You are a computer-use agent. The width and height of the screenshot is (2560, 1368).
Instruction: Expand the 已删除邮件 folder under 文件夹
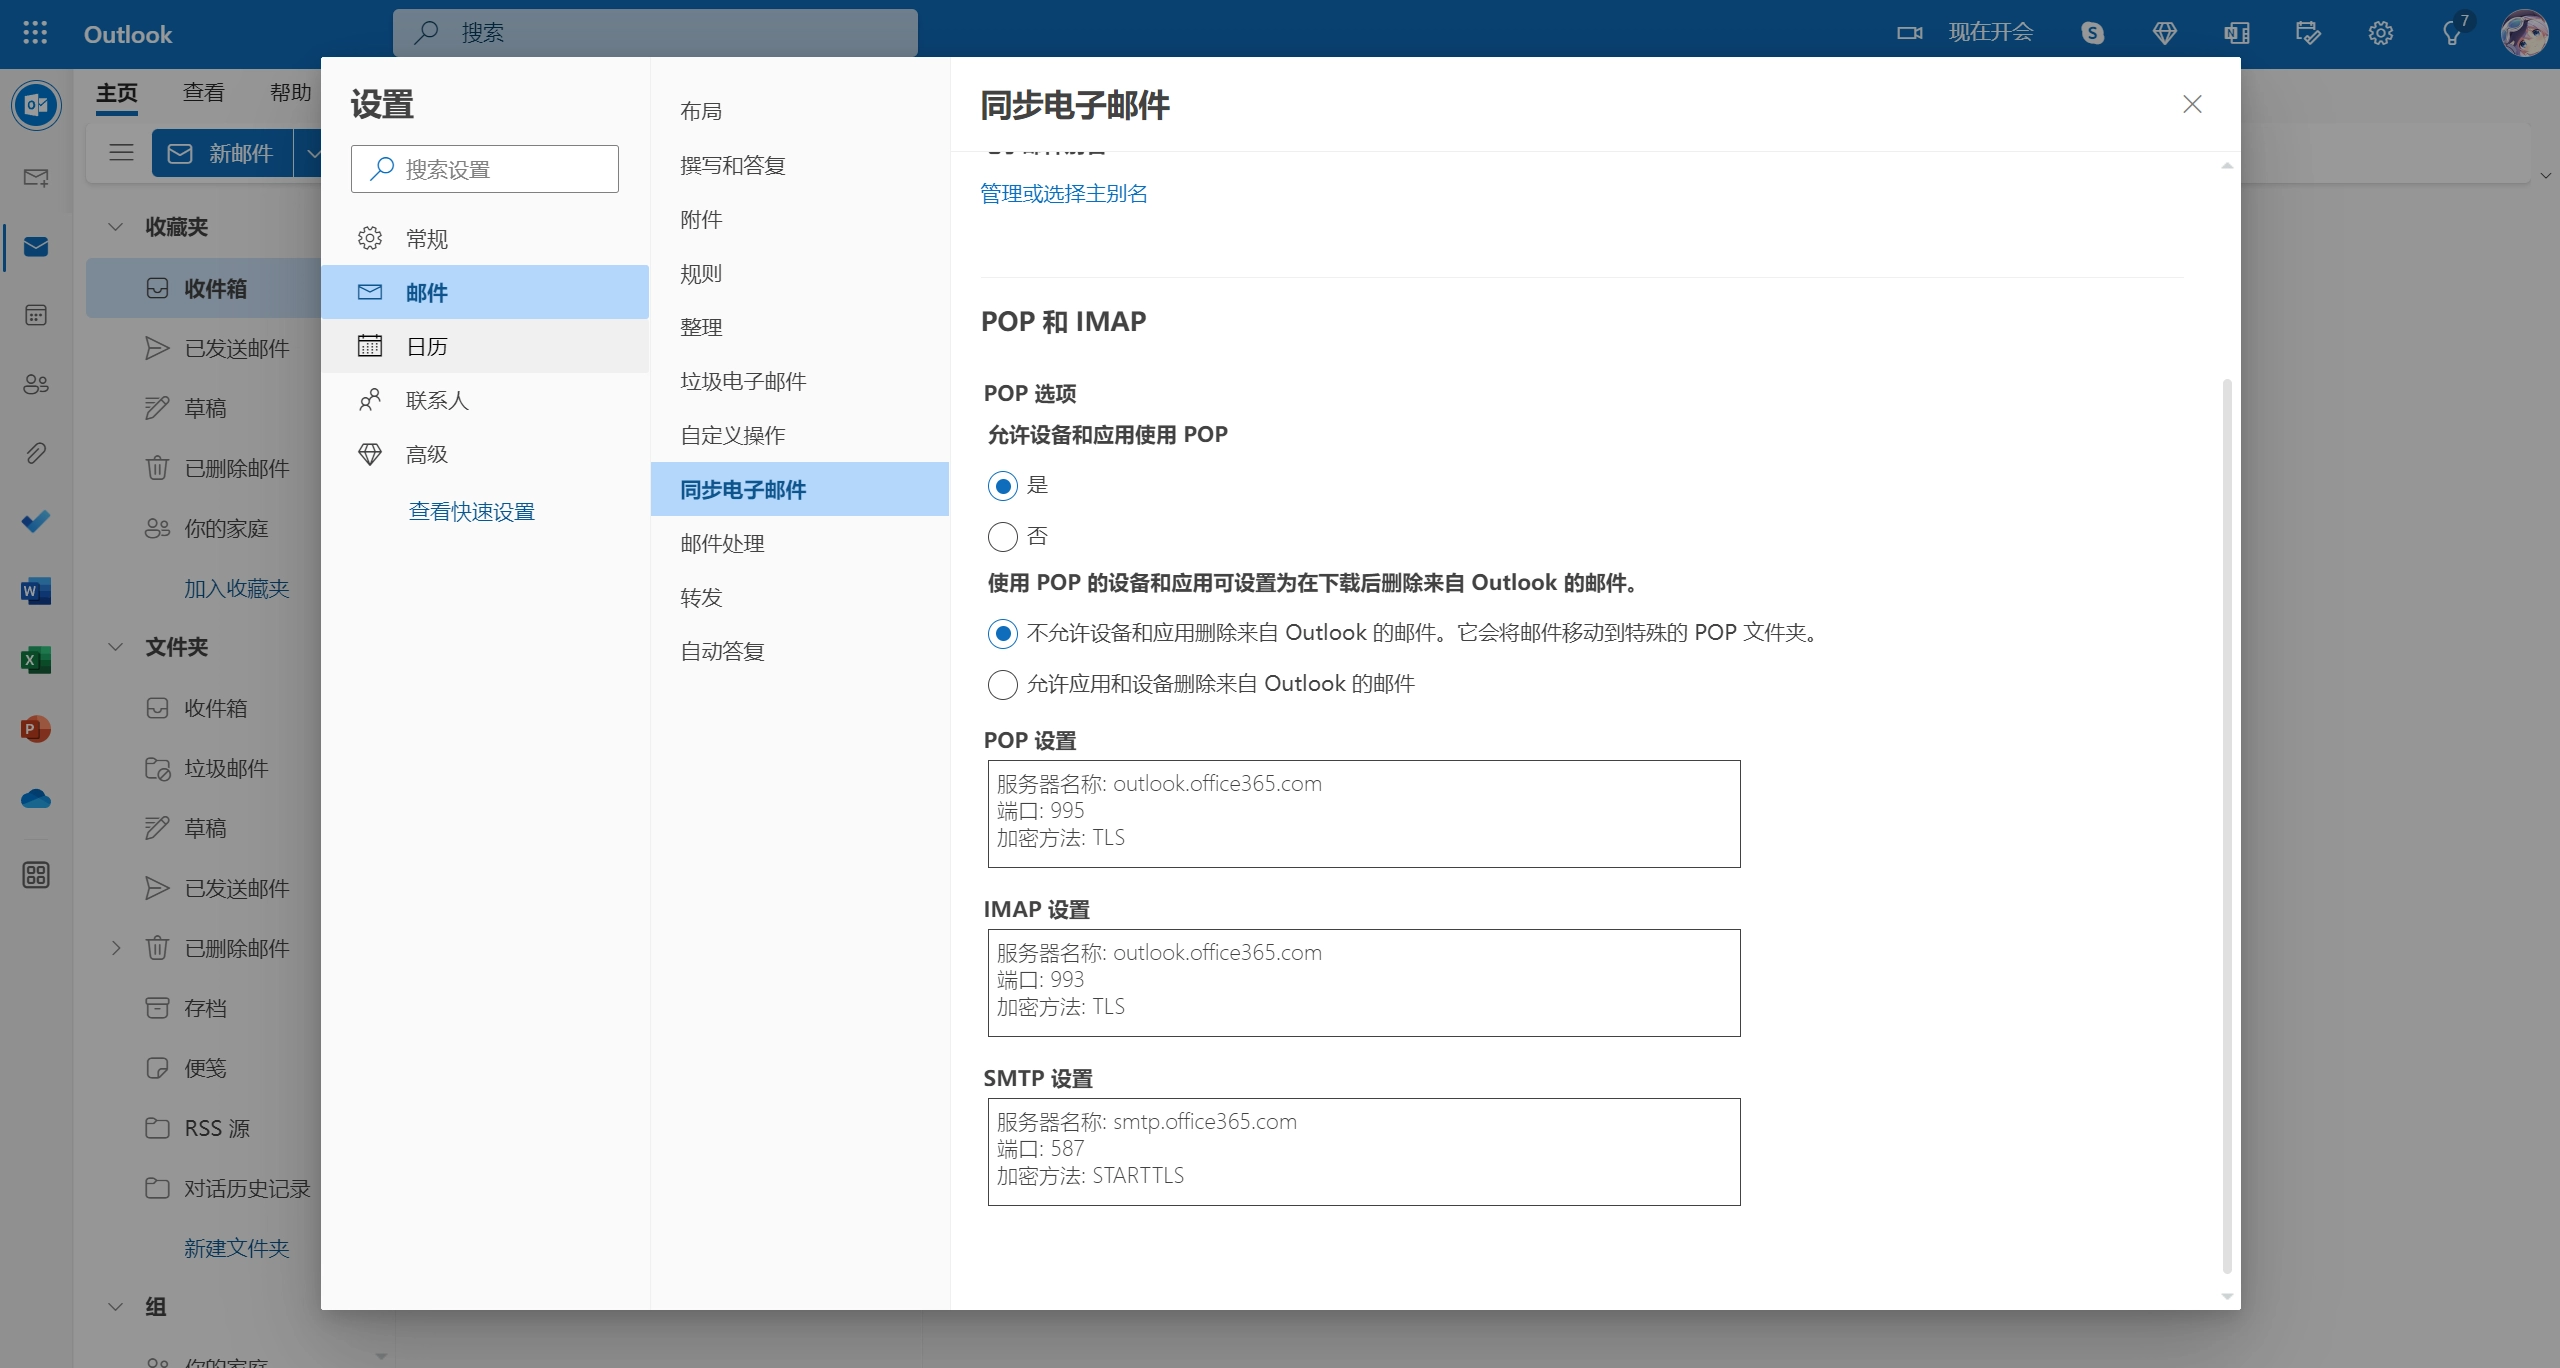pyautogui.click(x=116, y=948)
